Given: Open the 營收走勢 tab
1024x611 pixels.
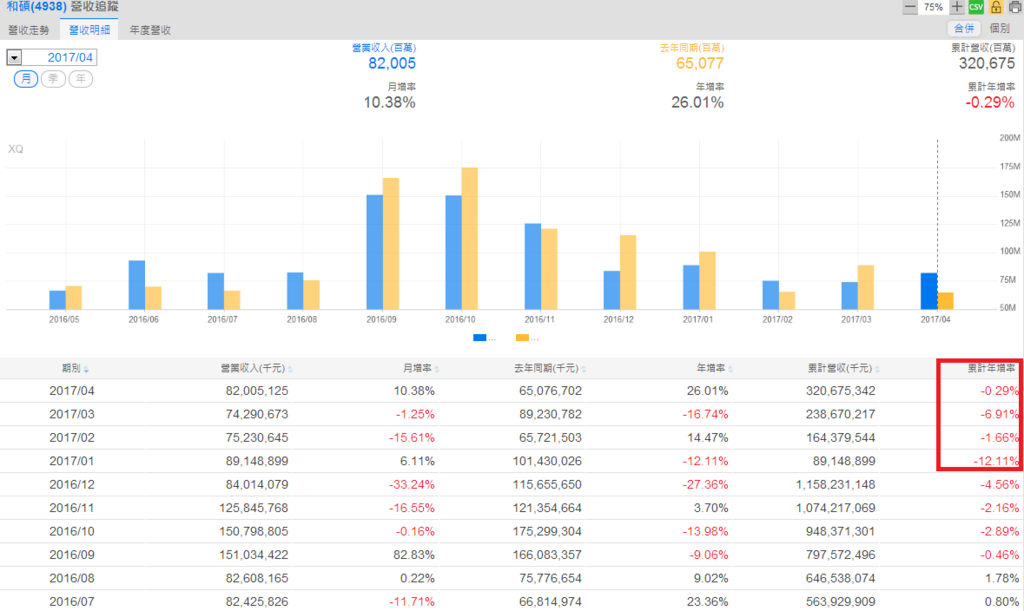Looking at the screenshot, I should coord(29,30).
